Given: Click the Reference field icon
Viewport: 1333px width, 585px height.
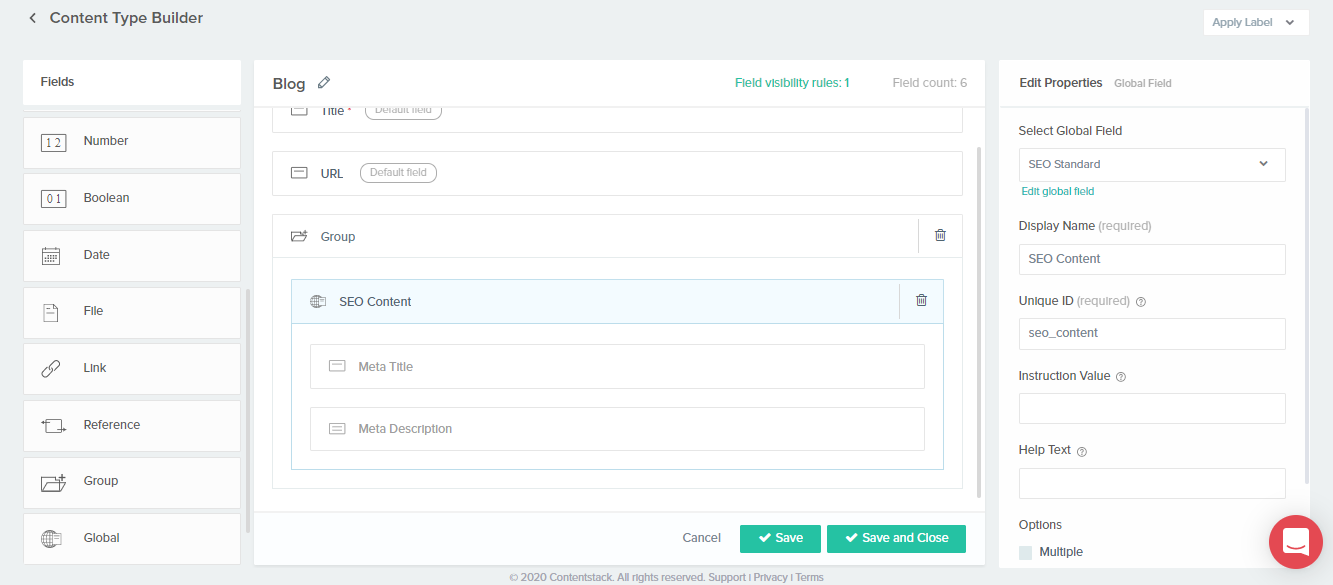Looking at the screenshot, I should tap(53, 425).
